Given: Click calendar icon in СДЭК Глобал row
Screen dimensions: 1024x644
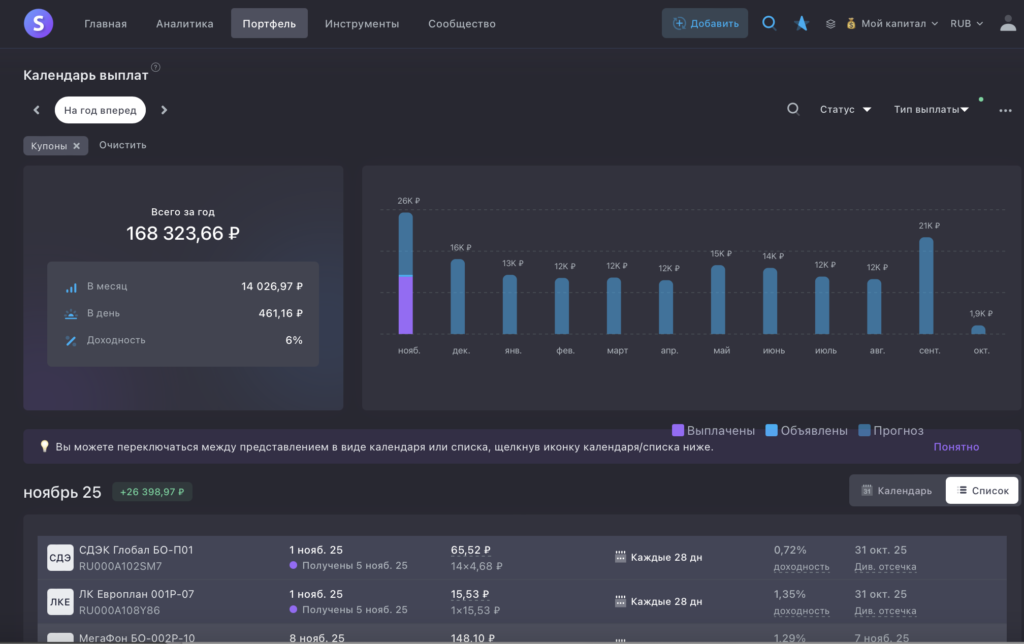Looking at the screenshot, I should 620,556.
